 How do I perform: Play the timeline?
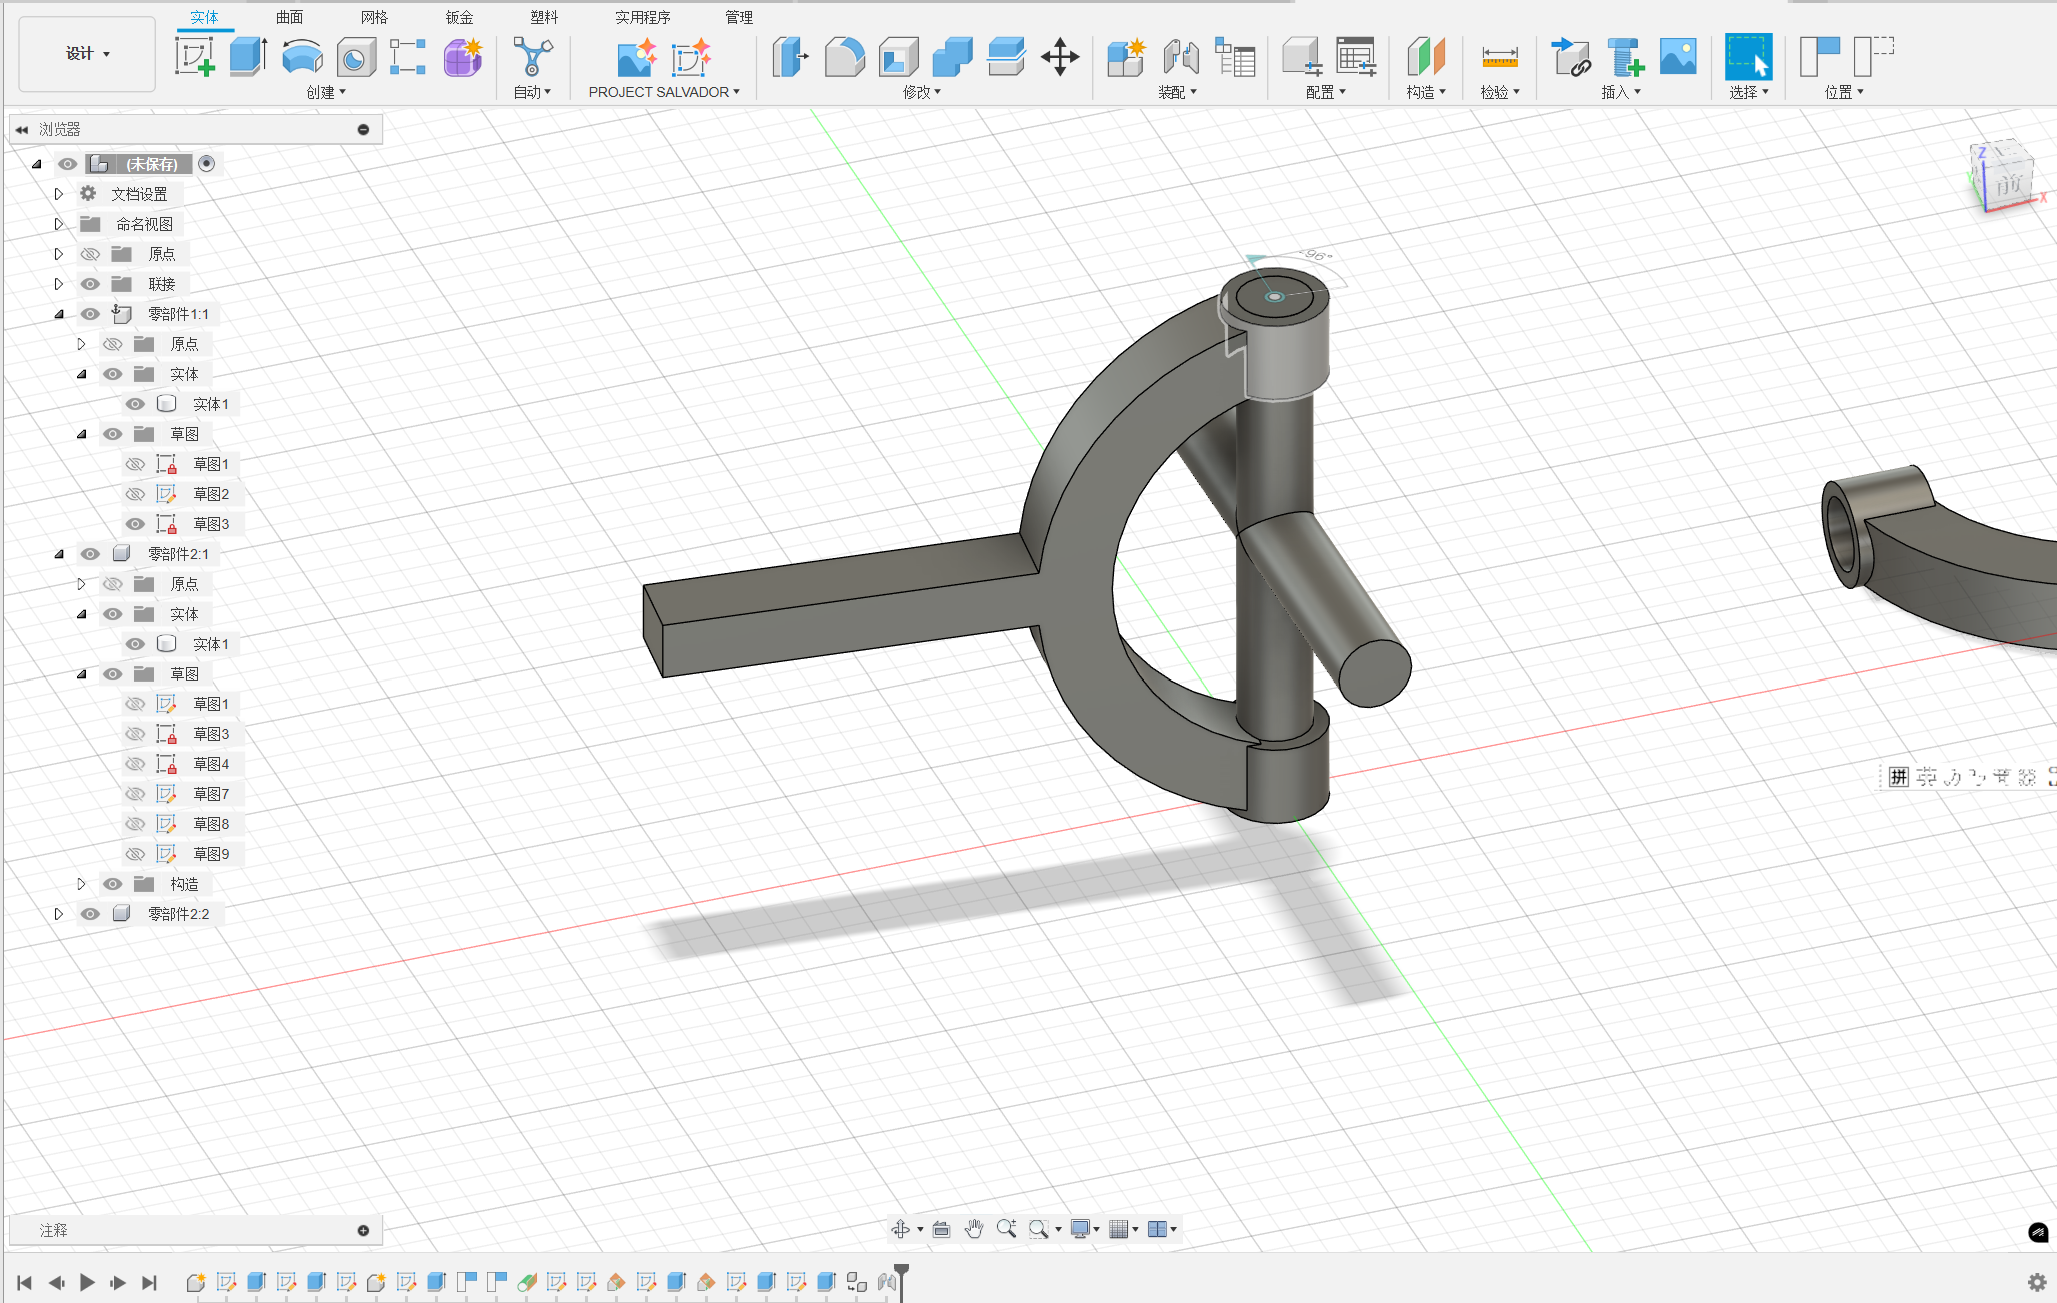point(87,1282)
